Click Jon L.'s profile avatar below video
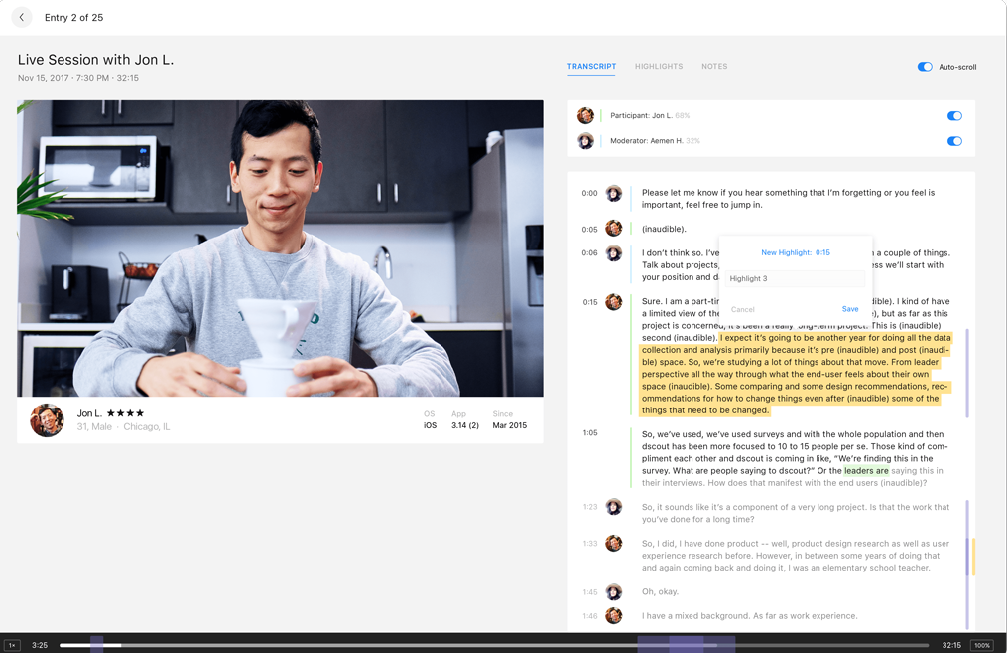The width and height of the screenshot is (1007, 653). point(47,420)
